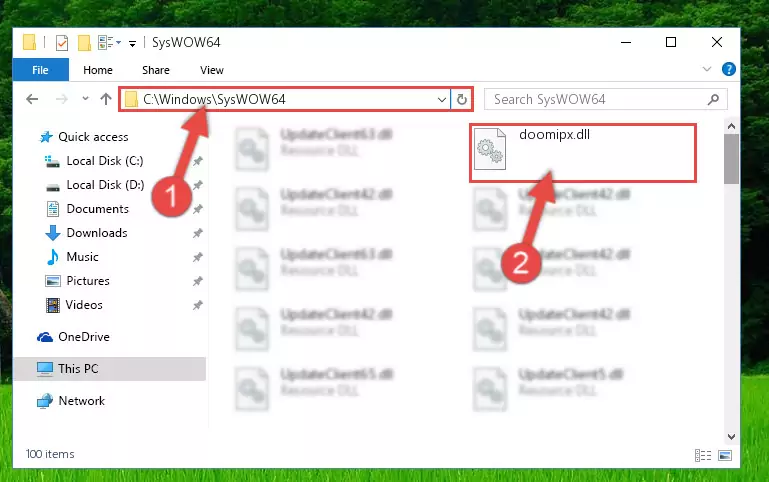Click the address bar path C:\Windows\SysWOW64

tap(214, 100)
